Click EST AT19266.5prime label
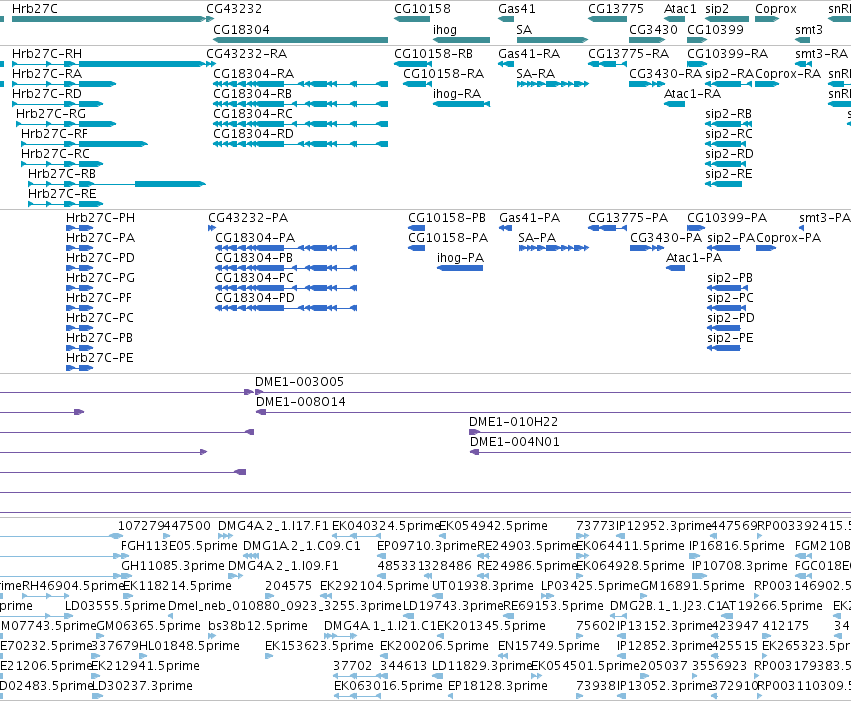Screen dimensions: 851x701 click(771, 606)
